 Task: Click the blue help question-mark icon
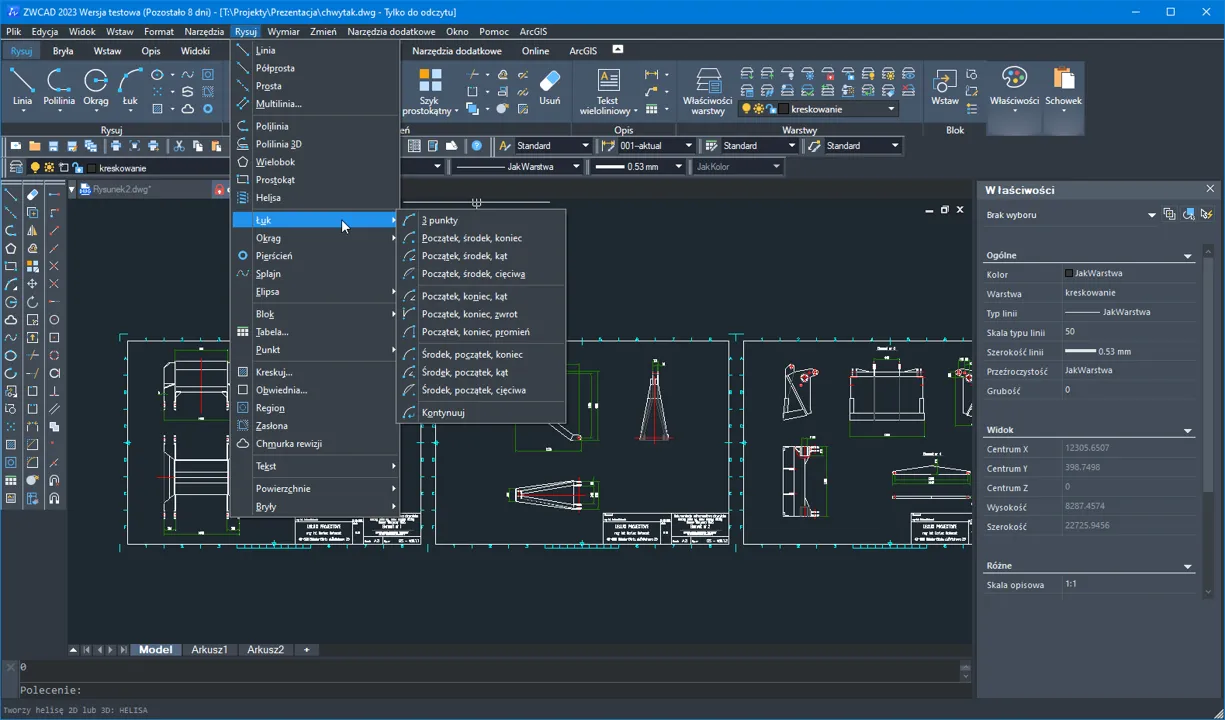(477, 146)
